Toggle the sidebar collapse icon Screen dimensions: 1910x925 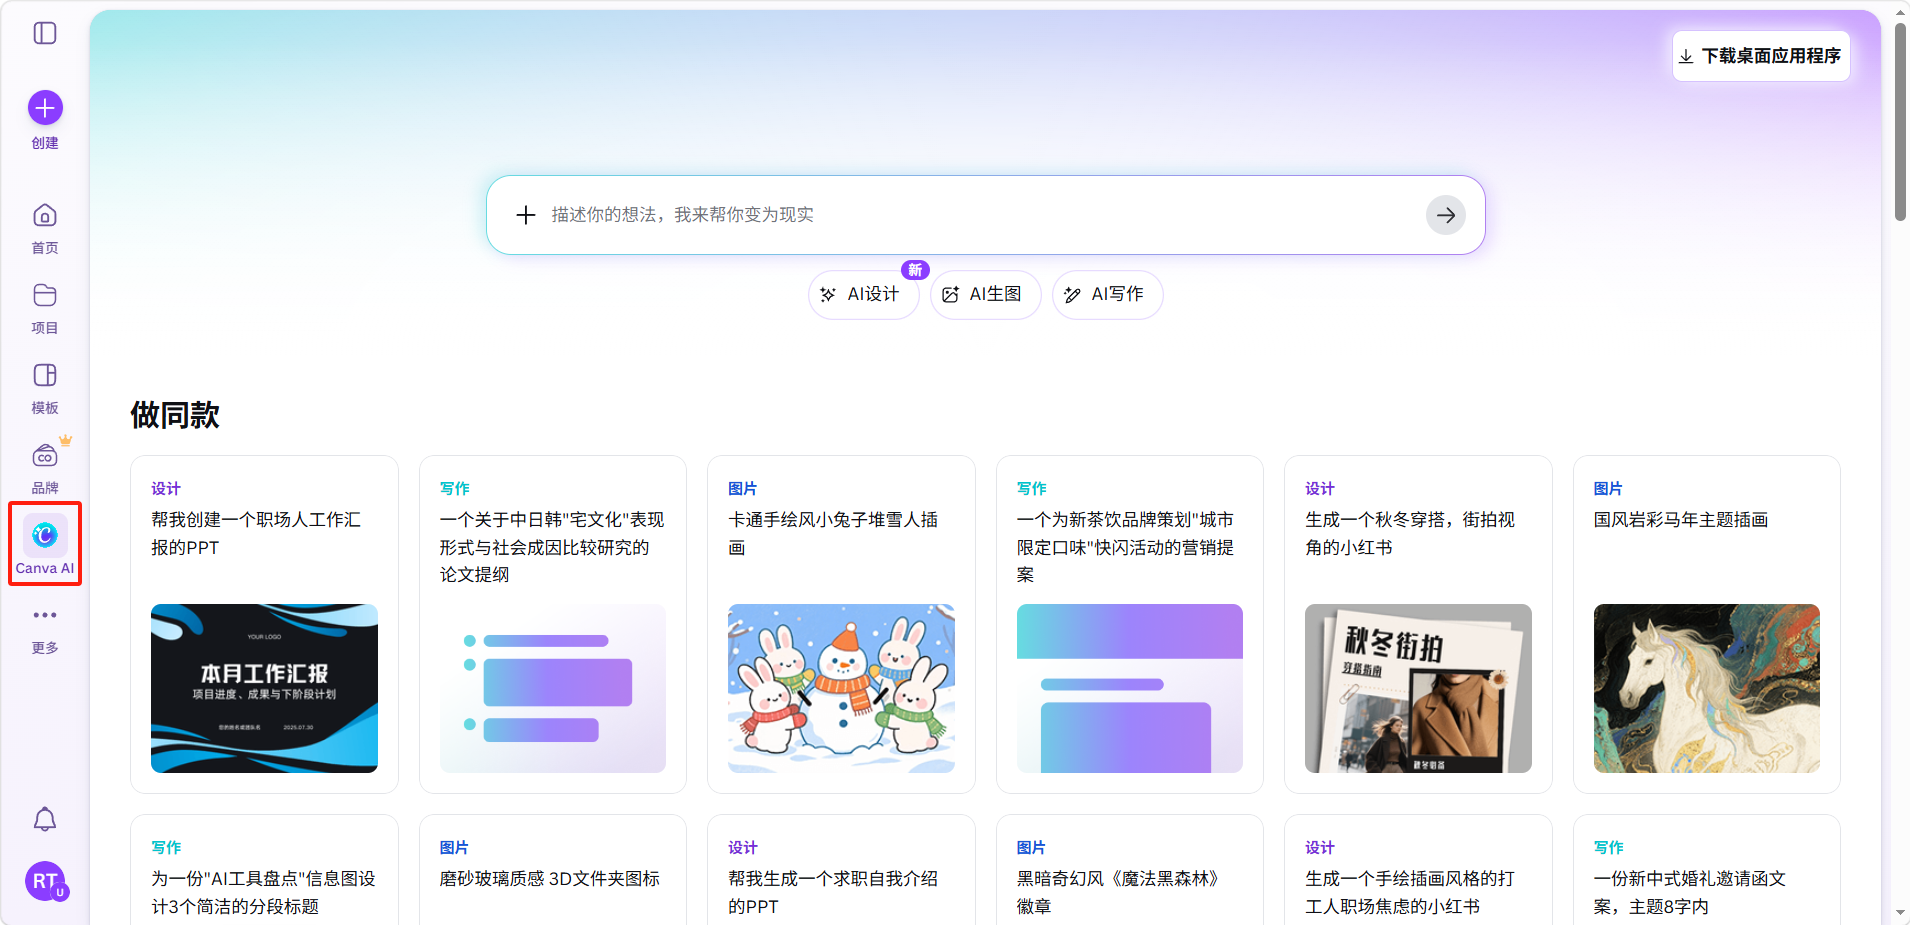coord(45,33)
